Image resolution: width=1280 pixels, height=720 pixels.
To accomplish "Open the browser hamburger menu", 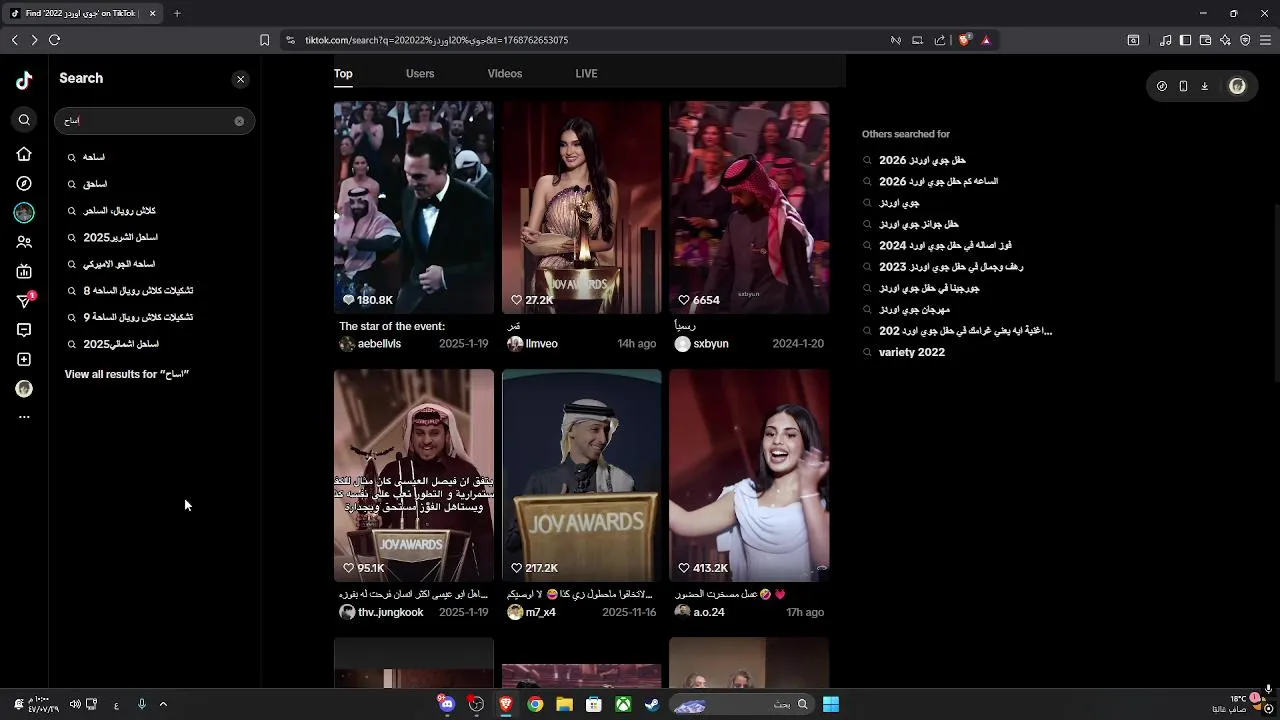I will [1265, 40].
